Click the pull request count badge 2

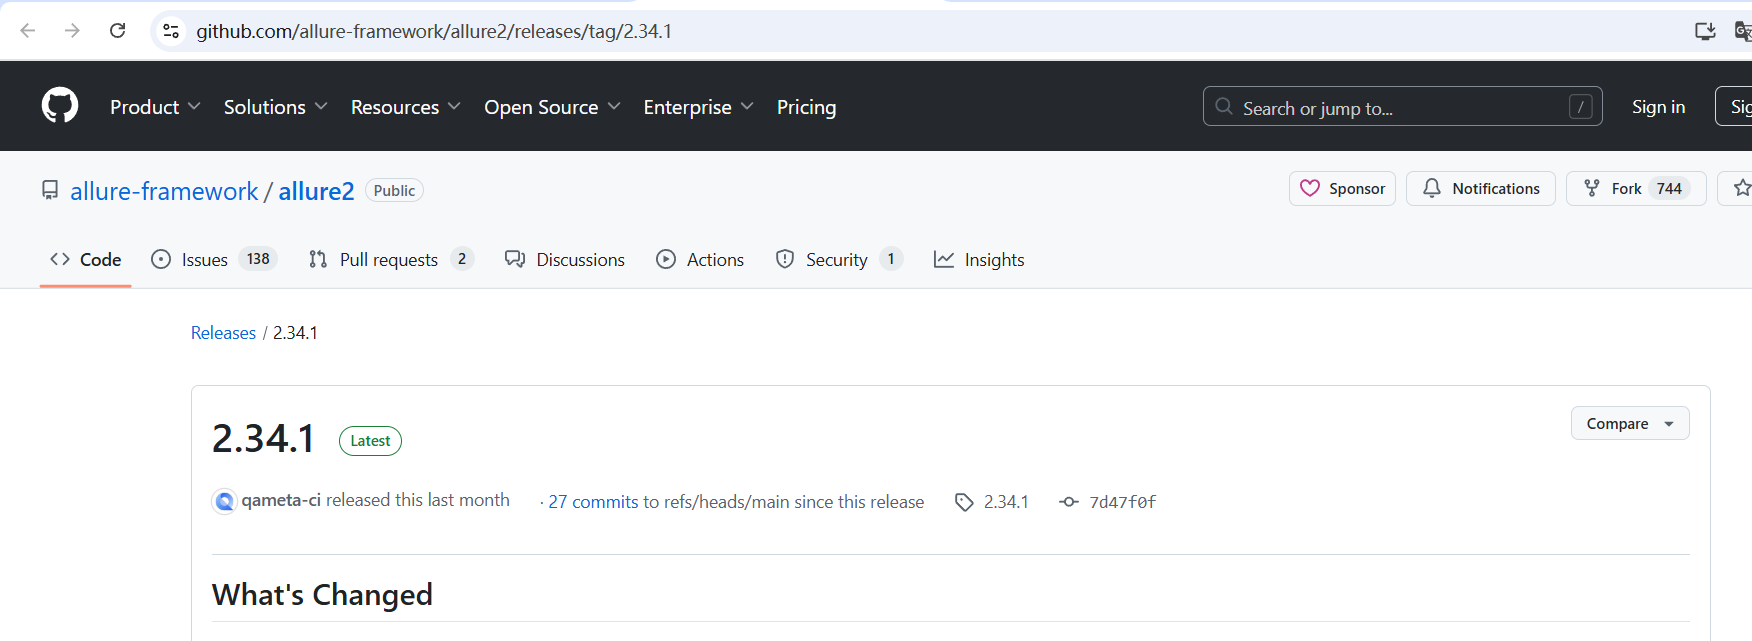point(462,259)
